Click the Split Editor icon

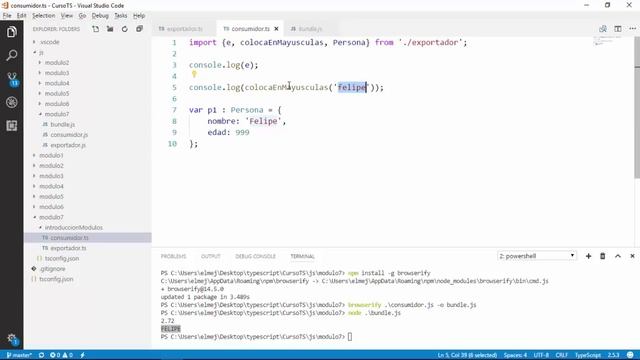618,29
